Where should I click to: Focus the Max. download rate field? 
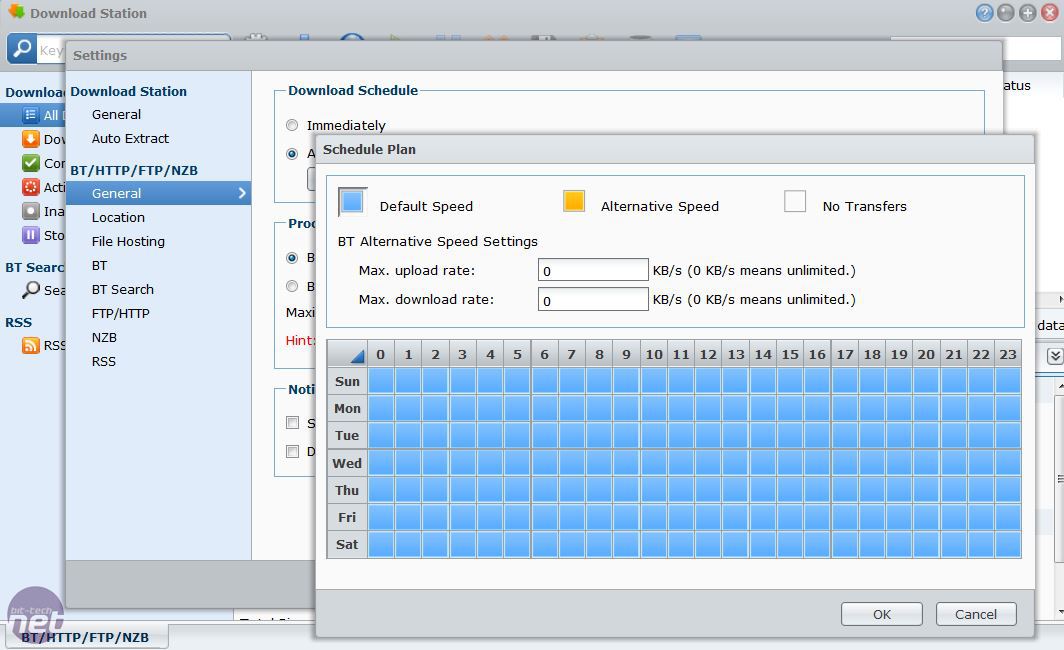(593, 299)
